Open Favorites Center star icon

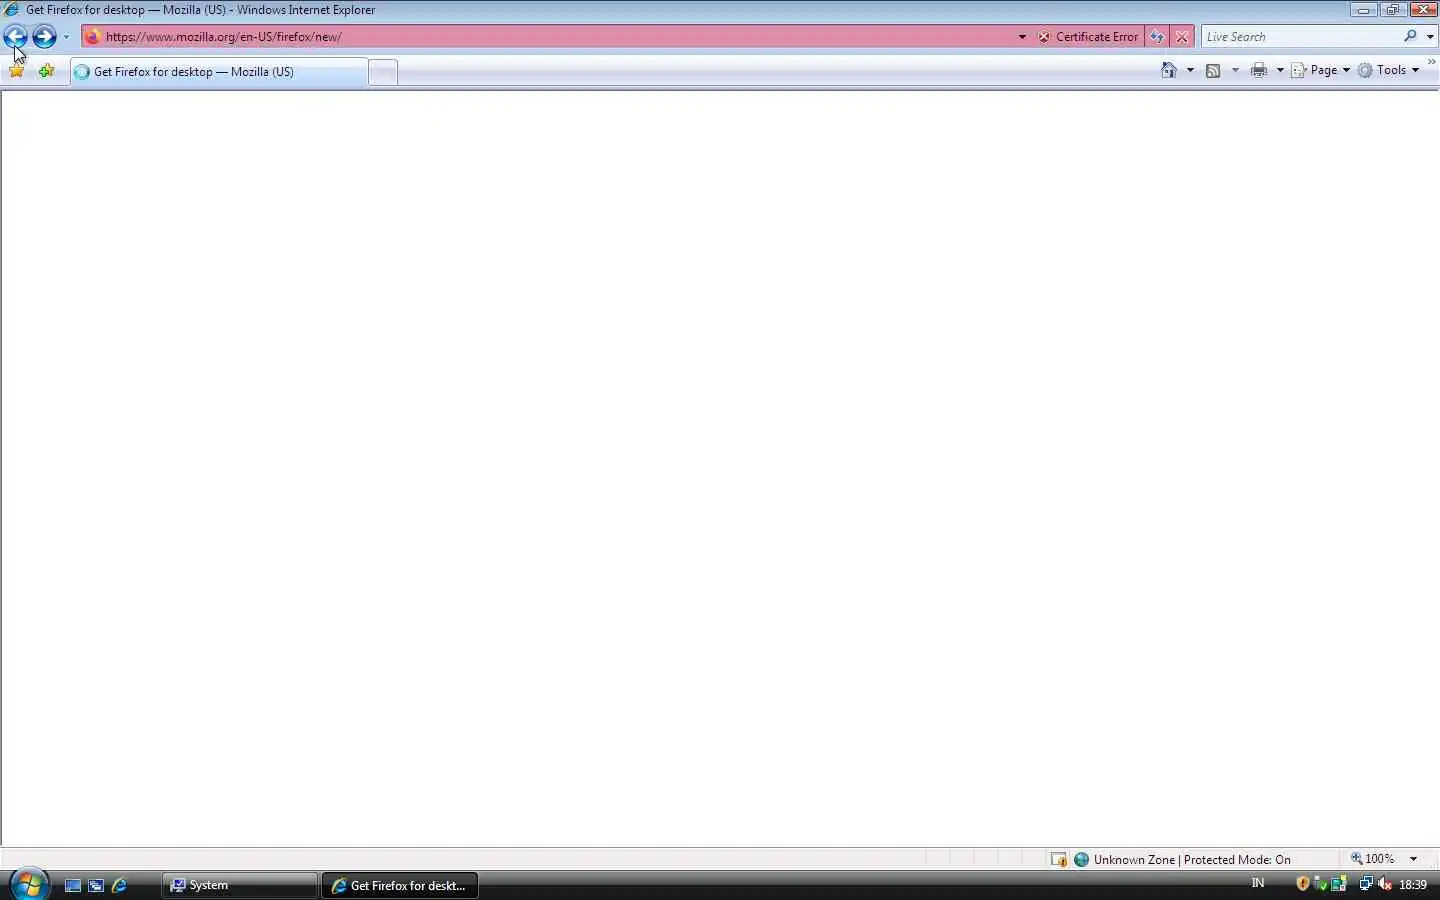tap(17, 71)
